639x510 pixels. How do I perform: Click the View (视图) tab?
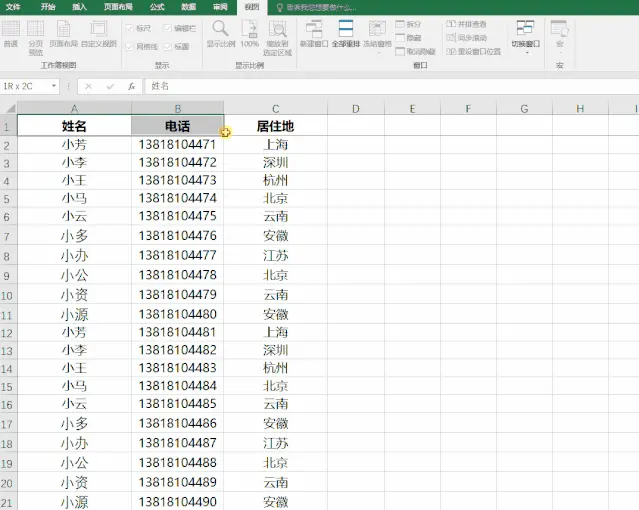[252, 7]
